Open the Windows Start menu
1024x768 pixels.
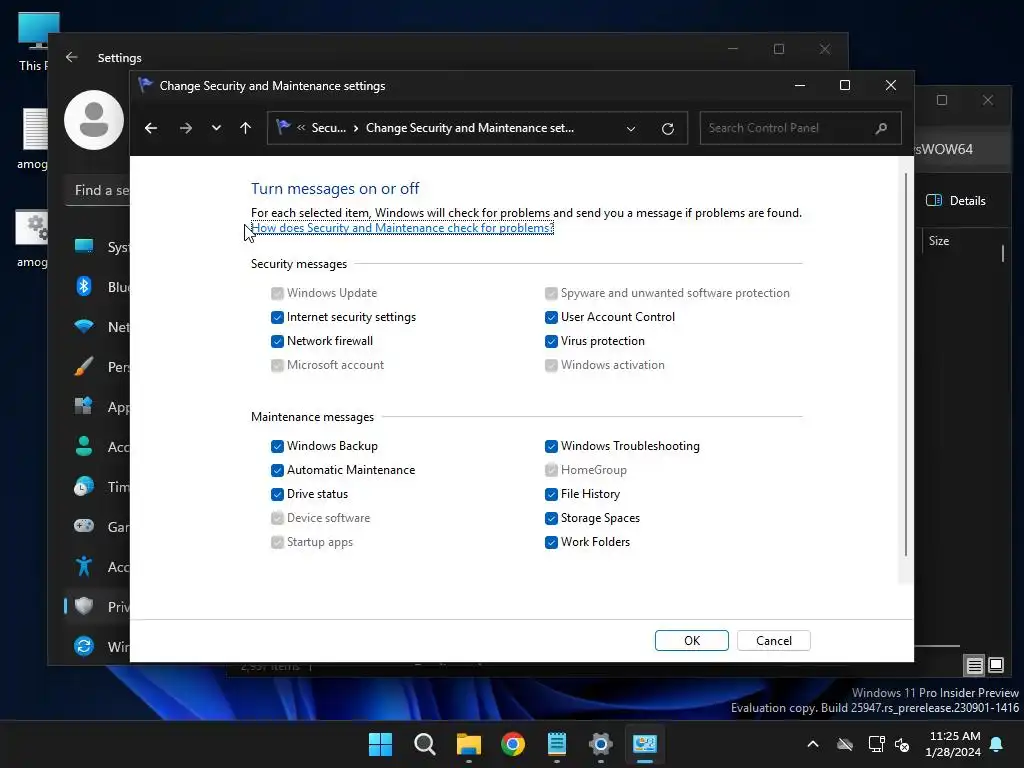point(380,744)
